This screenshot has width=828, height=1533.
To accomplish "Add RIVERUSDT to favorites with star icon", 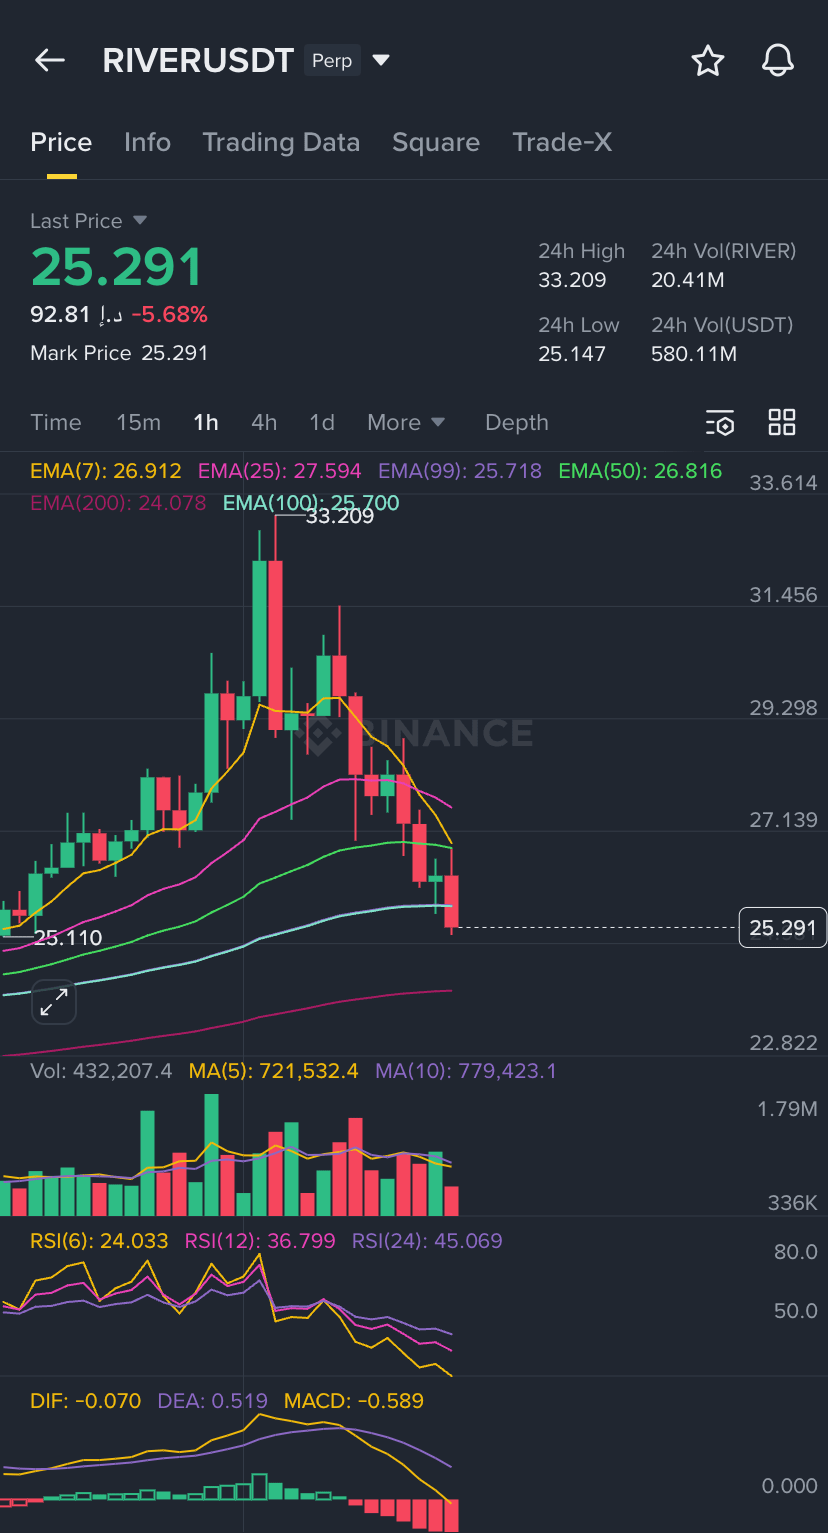I will tap(708, 61).
